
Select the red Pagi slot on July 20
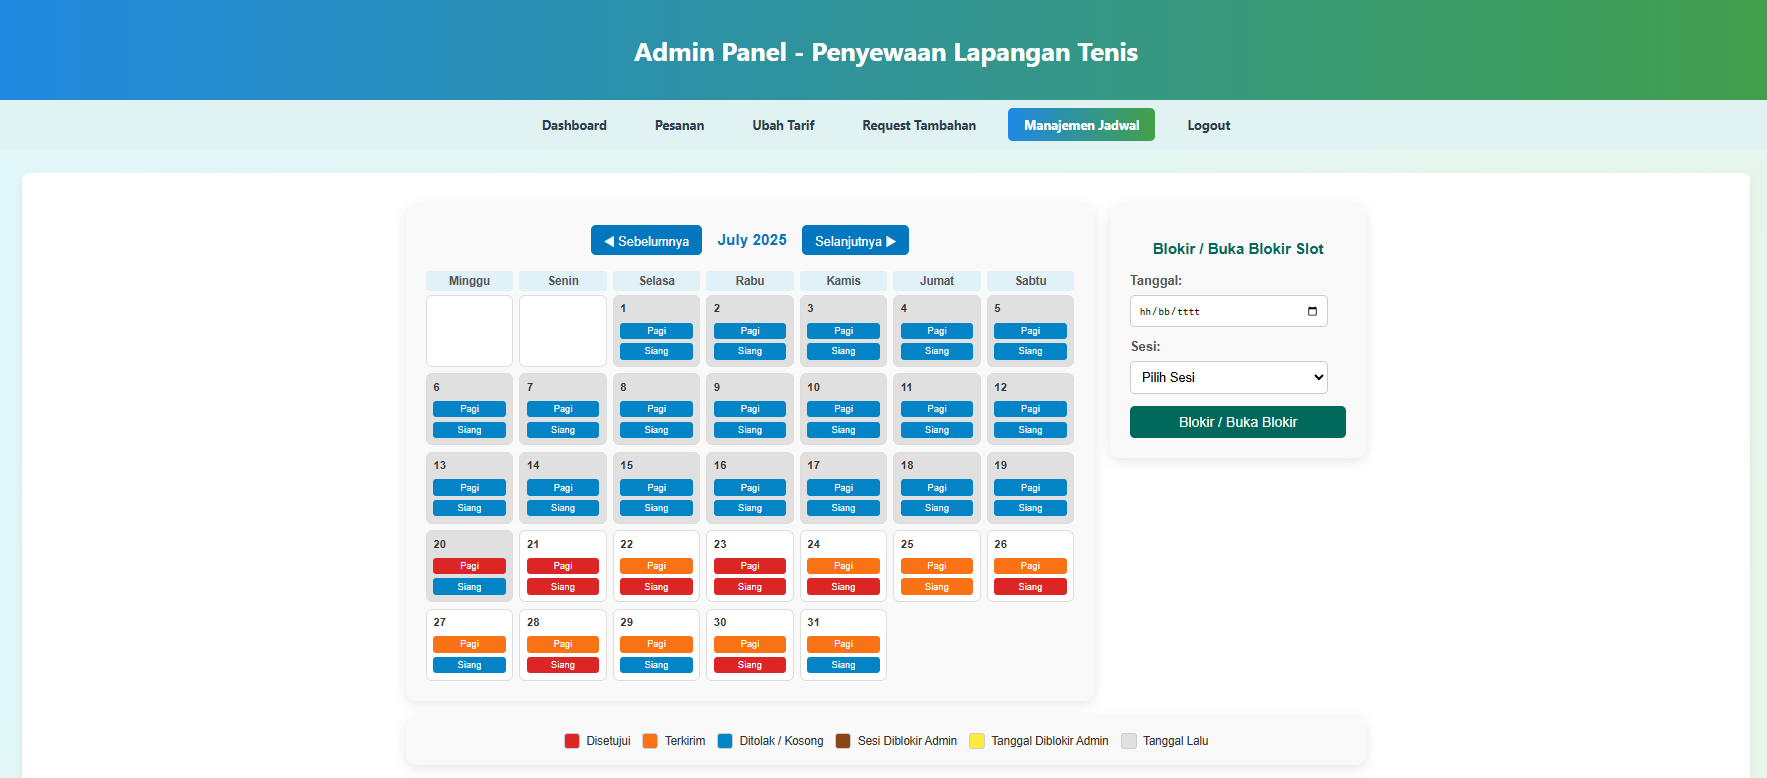click(x=469, y=566)
